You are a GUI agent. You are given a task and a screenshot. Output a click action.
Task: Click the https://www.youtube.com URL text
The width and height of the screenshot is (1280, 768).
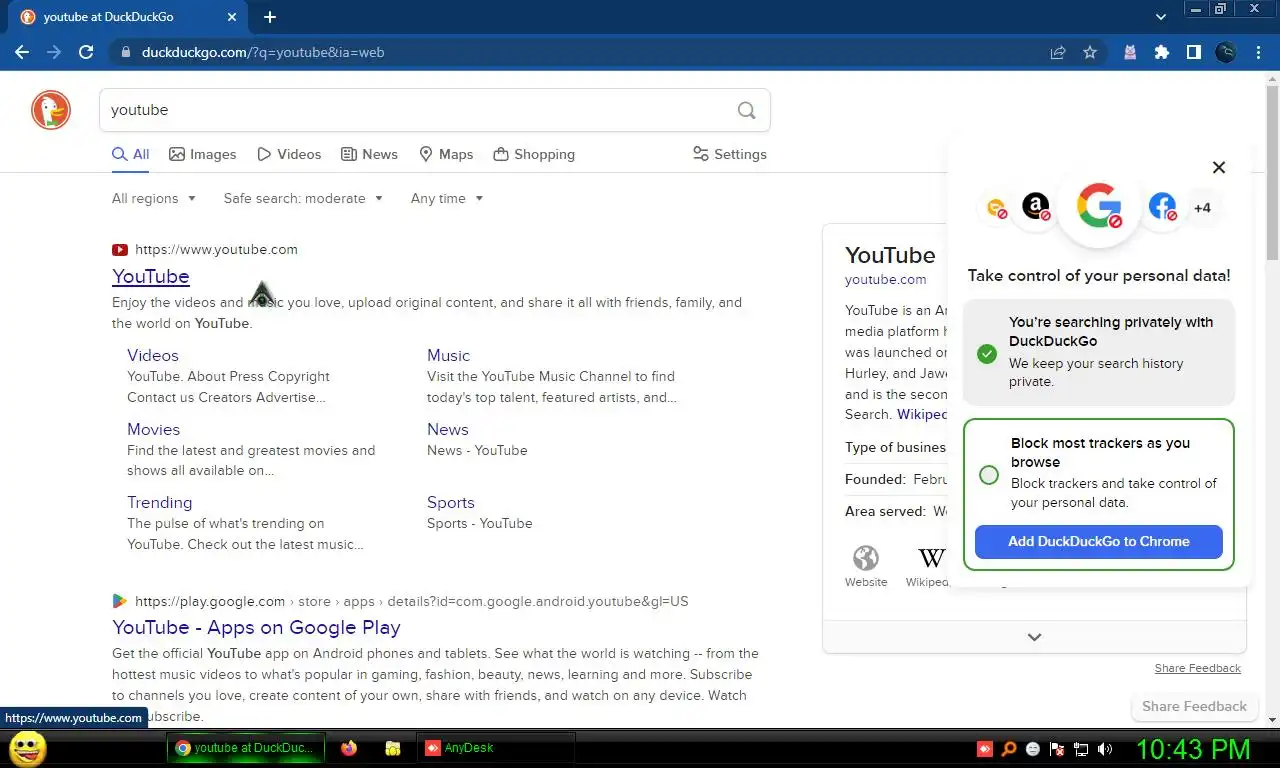[216, 250]
